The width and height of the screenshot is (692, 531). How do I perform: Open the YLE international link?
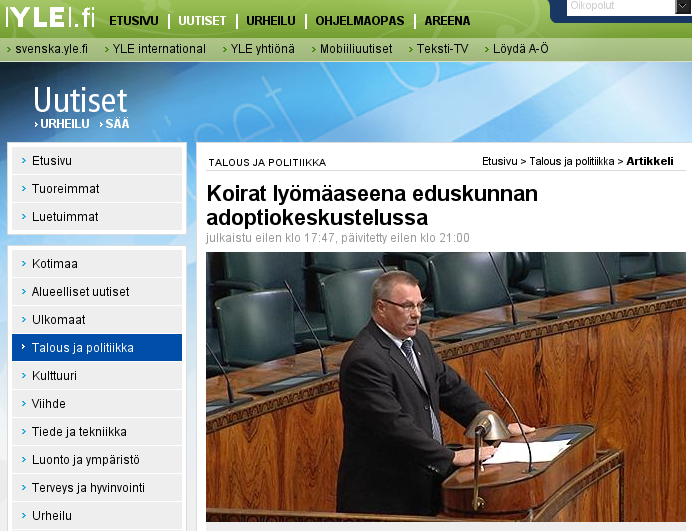click(x=158, y=49)
